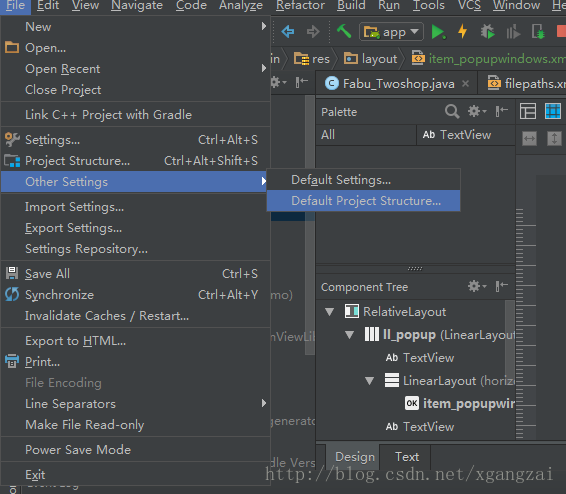Click the Apply Changes lightning bolt icon
This screenshot has height=494, width=566.
[462, 31]
